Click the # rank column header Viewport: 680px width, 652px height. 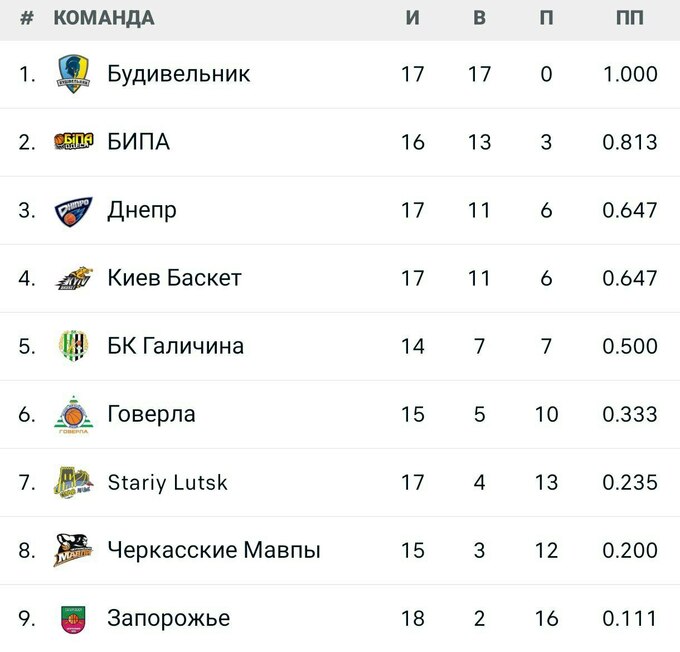[27, 18]
